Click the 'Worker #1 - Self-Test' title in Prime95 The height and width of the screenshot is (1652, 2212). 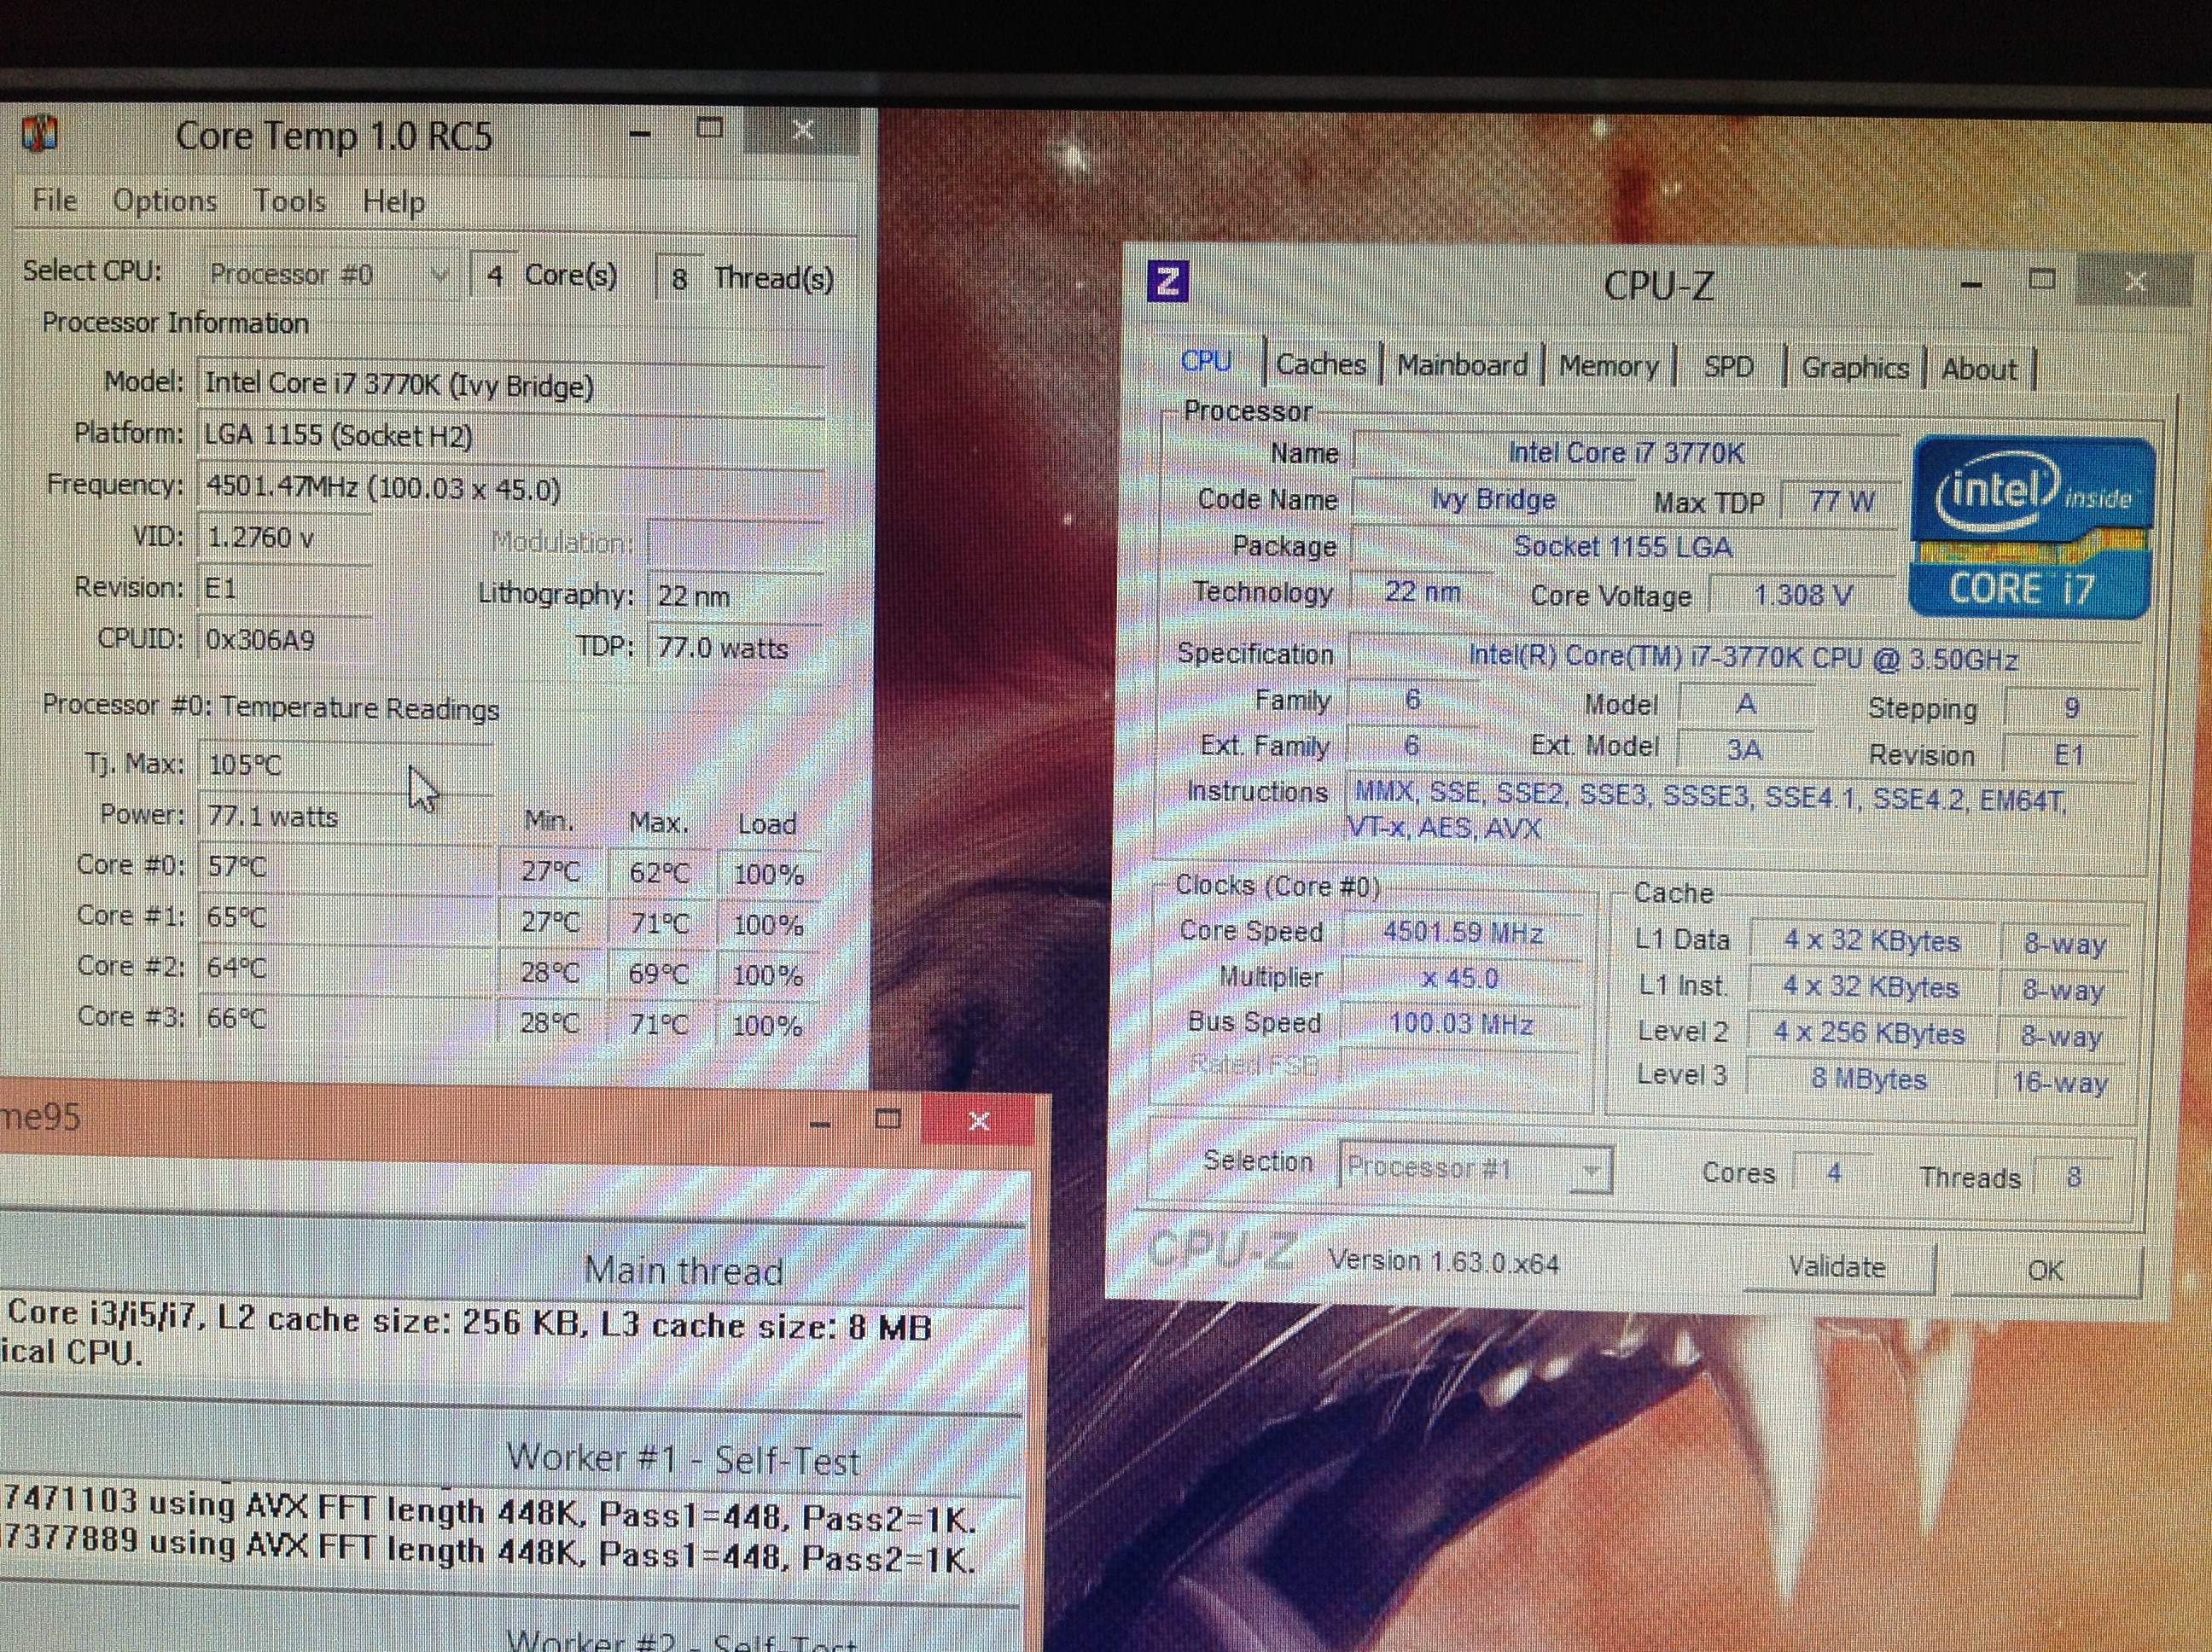pyautogui.click(x=683, y=1459)
